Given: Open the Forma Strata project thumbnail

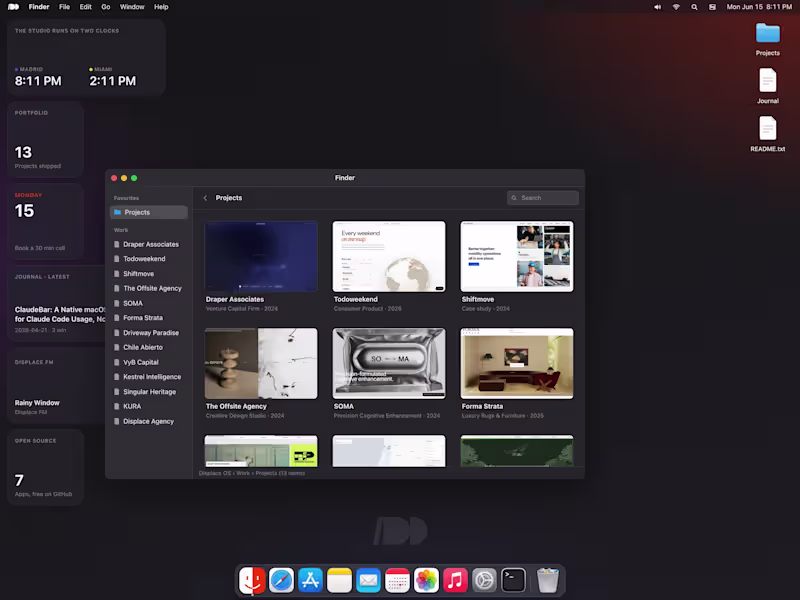Looking at the screenshot, I should point(517,363).
